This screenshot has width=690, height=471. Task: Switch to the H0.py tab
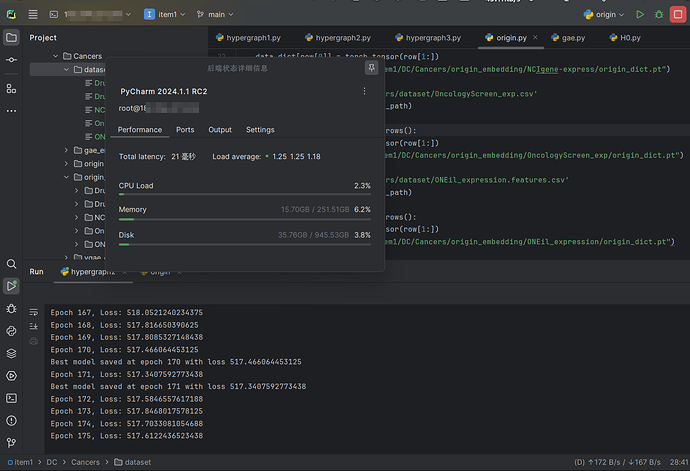pos(625,38)
